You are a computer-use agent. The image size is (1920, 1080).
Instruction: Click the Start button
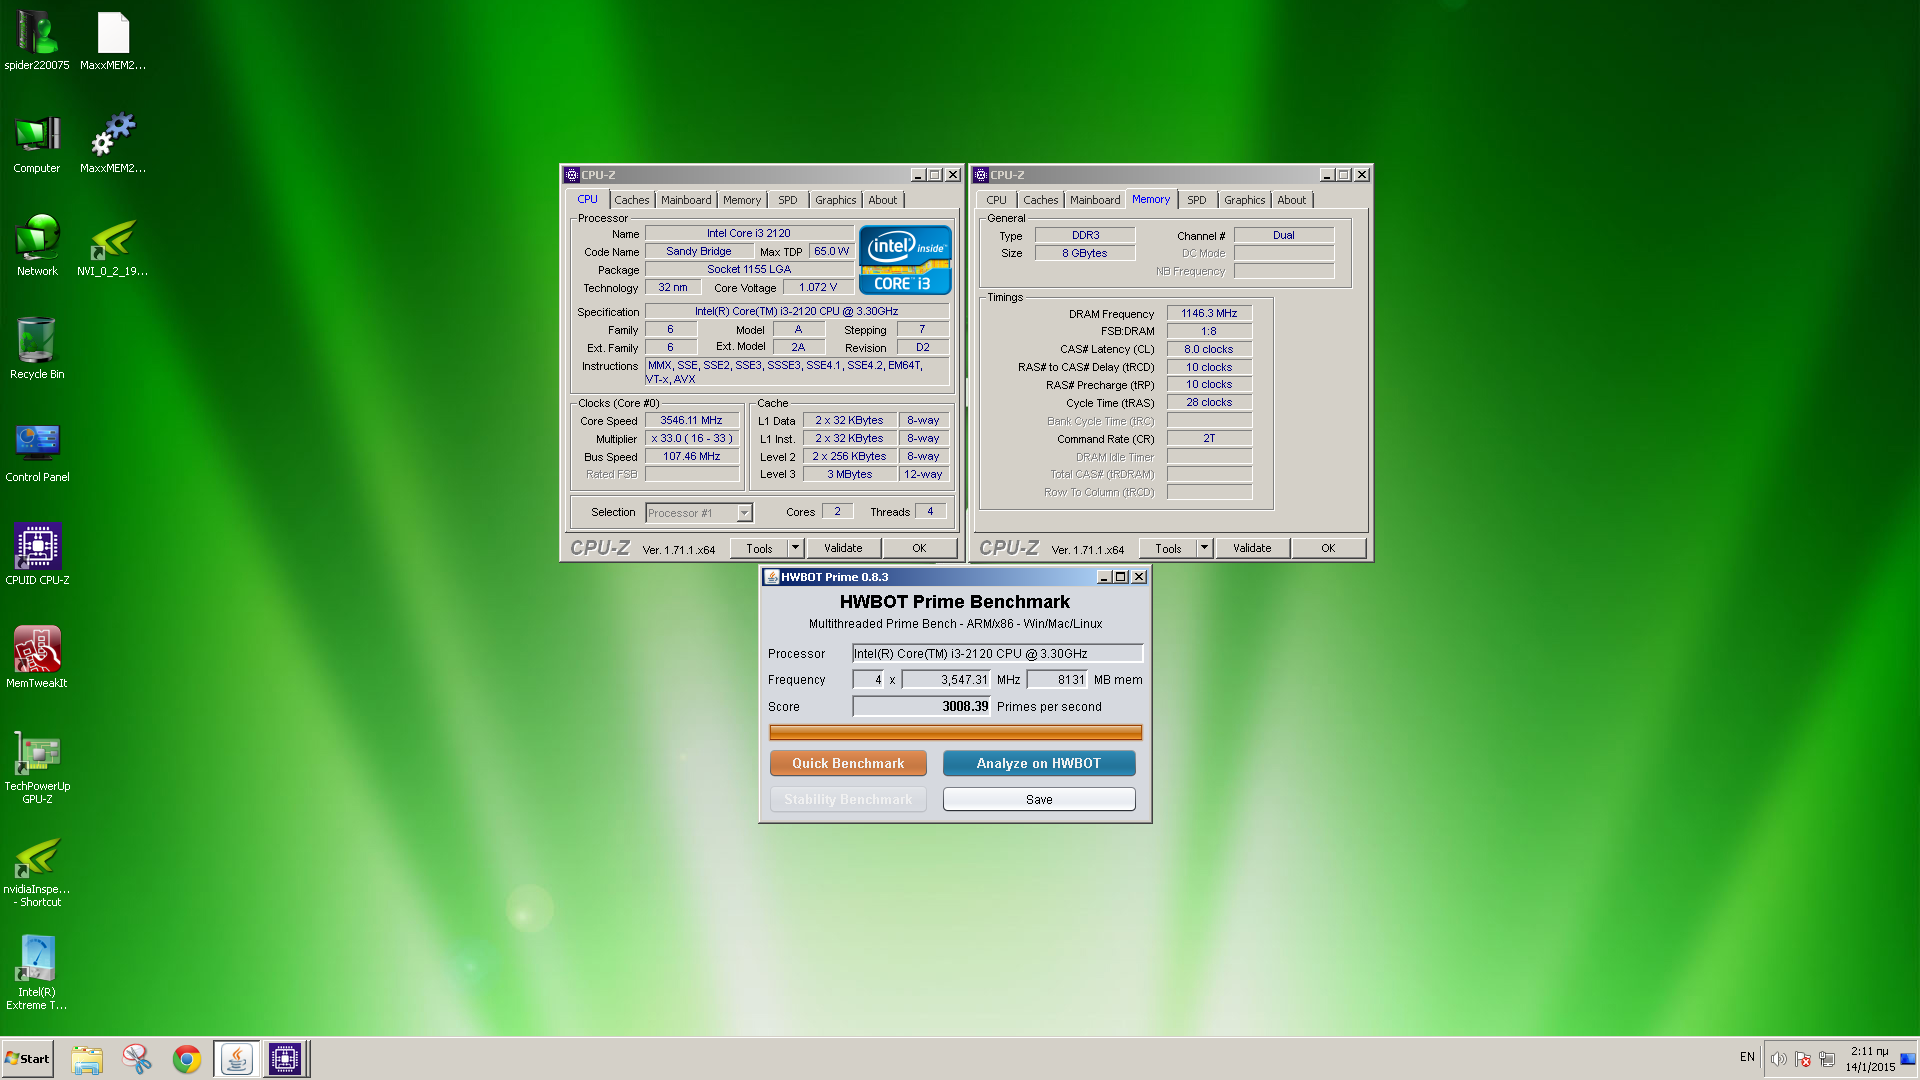pyautogui.click(x=27, y=1059)
